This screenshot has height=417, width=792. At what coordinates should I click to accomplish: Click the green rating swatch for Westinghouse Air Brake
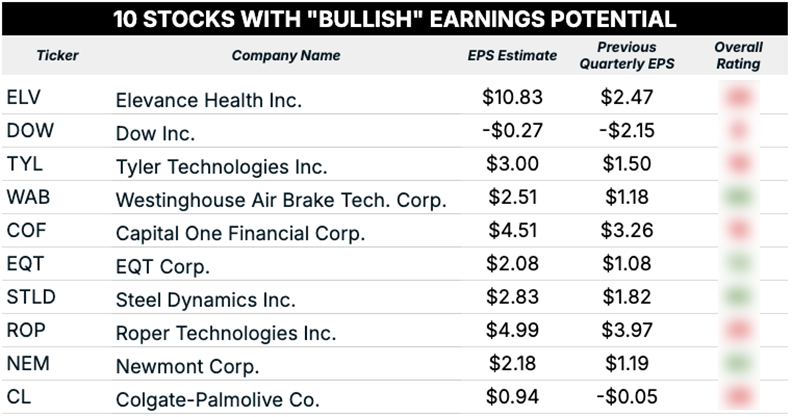click(739, 197)
